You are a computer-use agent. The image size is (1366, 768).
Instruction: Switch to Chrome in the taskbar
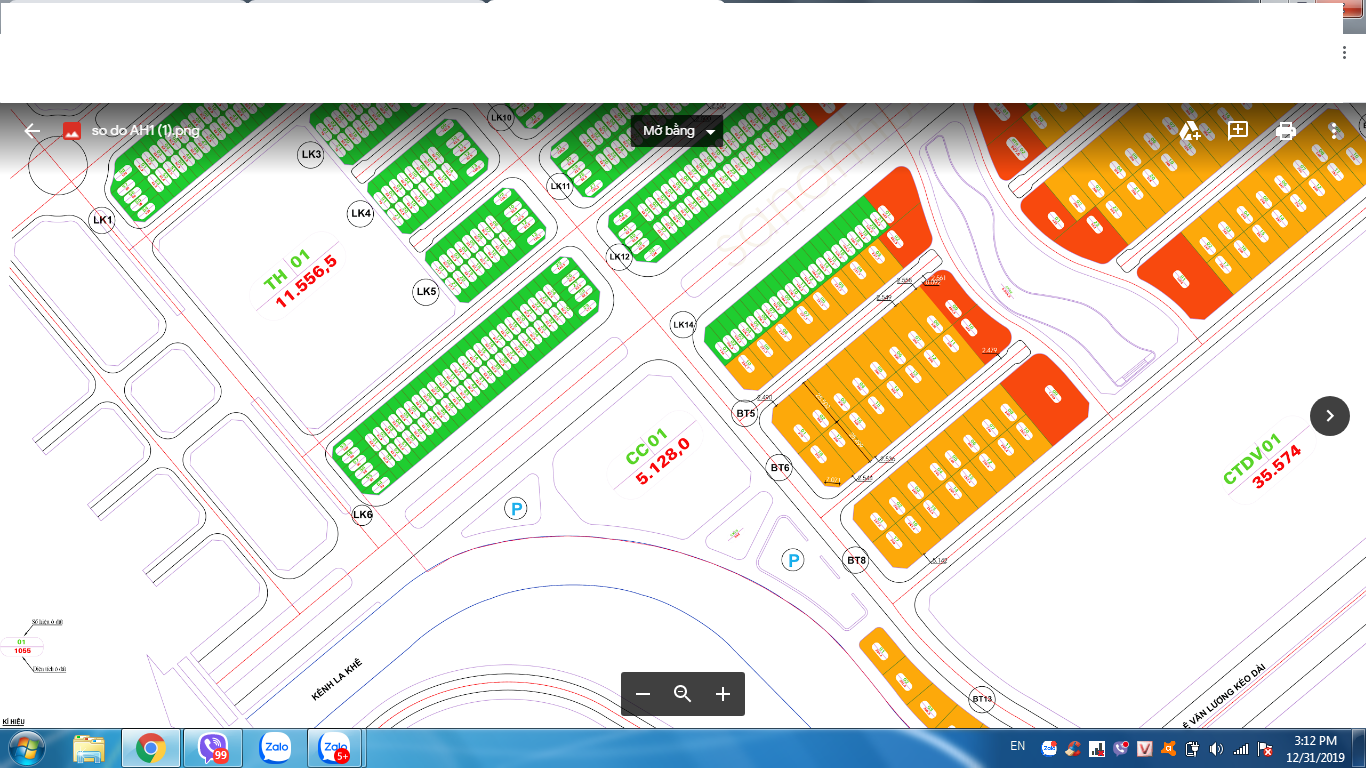click(151, 748)
